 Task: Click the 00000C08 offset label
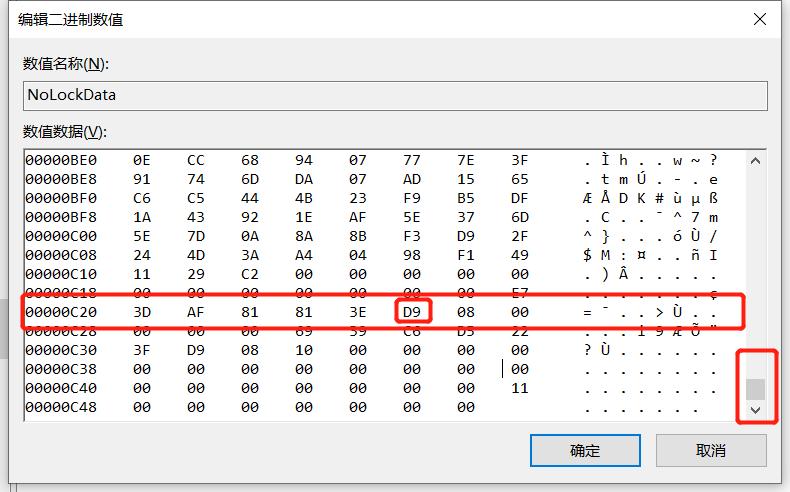tap(61, 255)
